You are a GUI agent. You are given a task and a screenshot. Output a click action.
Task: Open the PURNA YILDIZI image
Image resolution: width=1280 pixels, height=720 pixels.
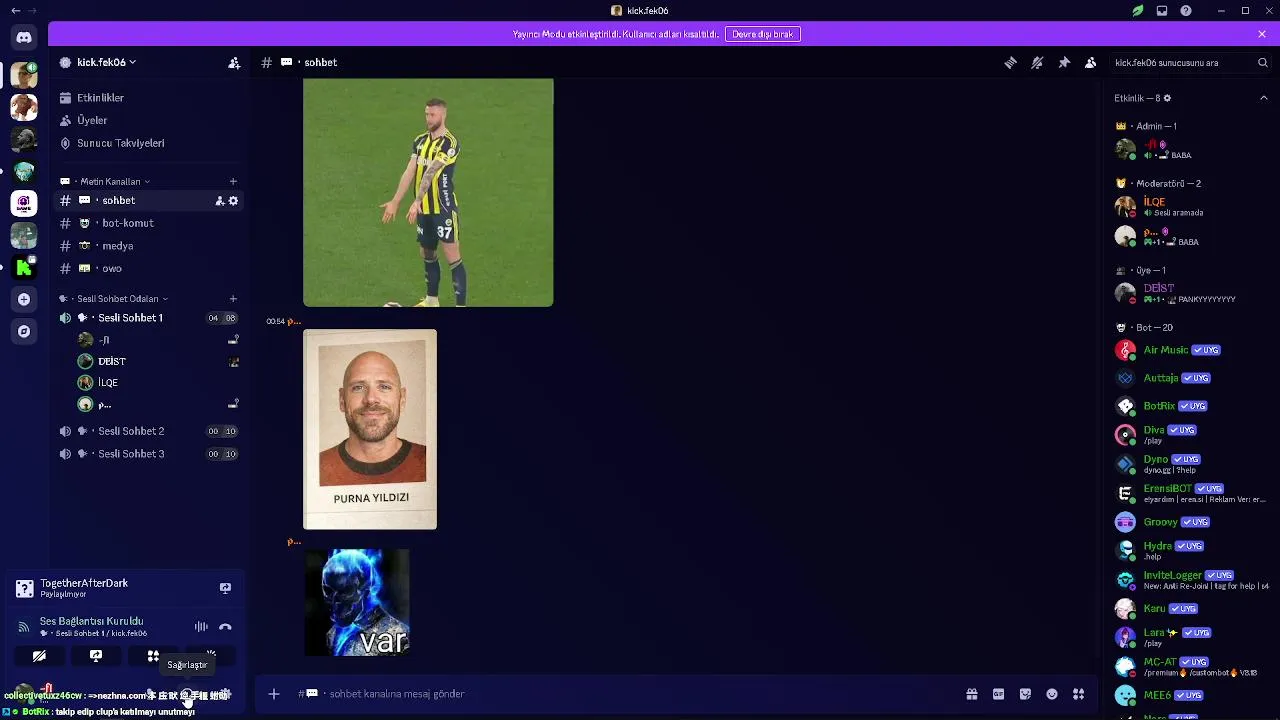pyautogui.click(x=370, y=429)
